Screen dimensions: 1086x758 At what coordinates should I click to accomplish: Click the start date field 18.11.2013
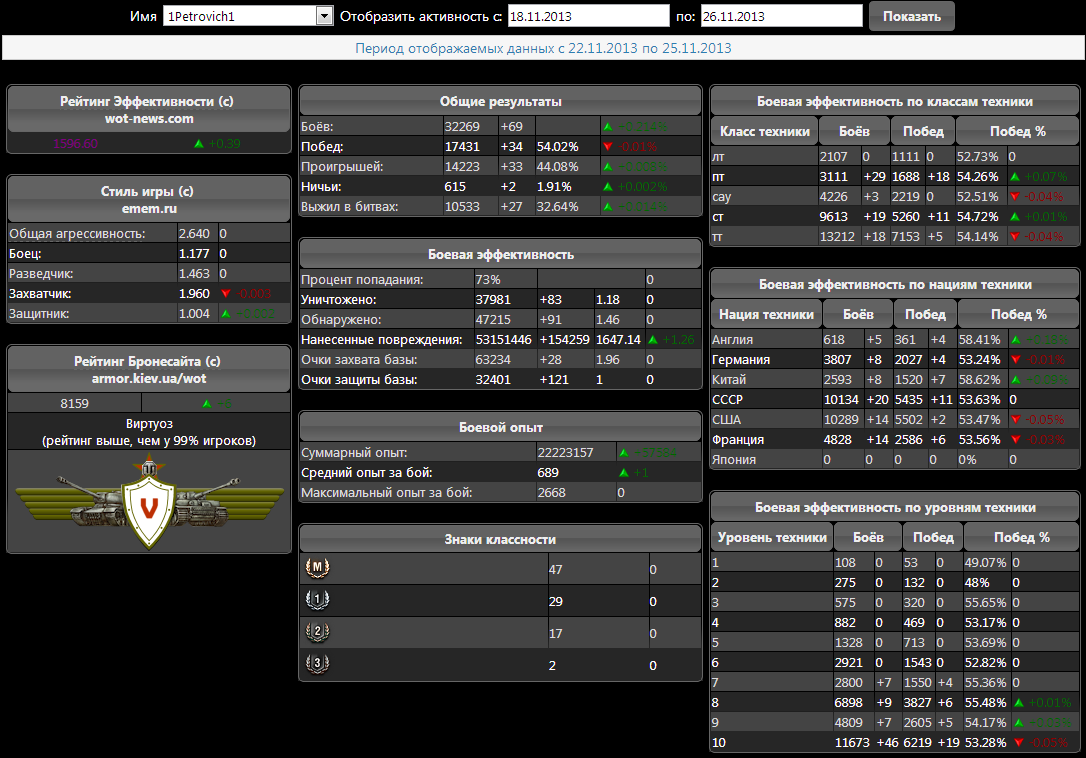point(588,16)
